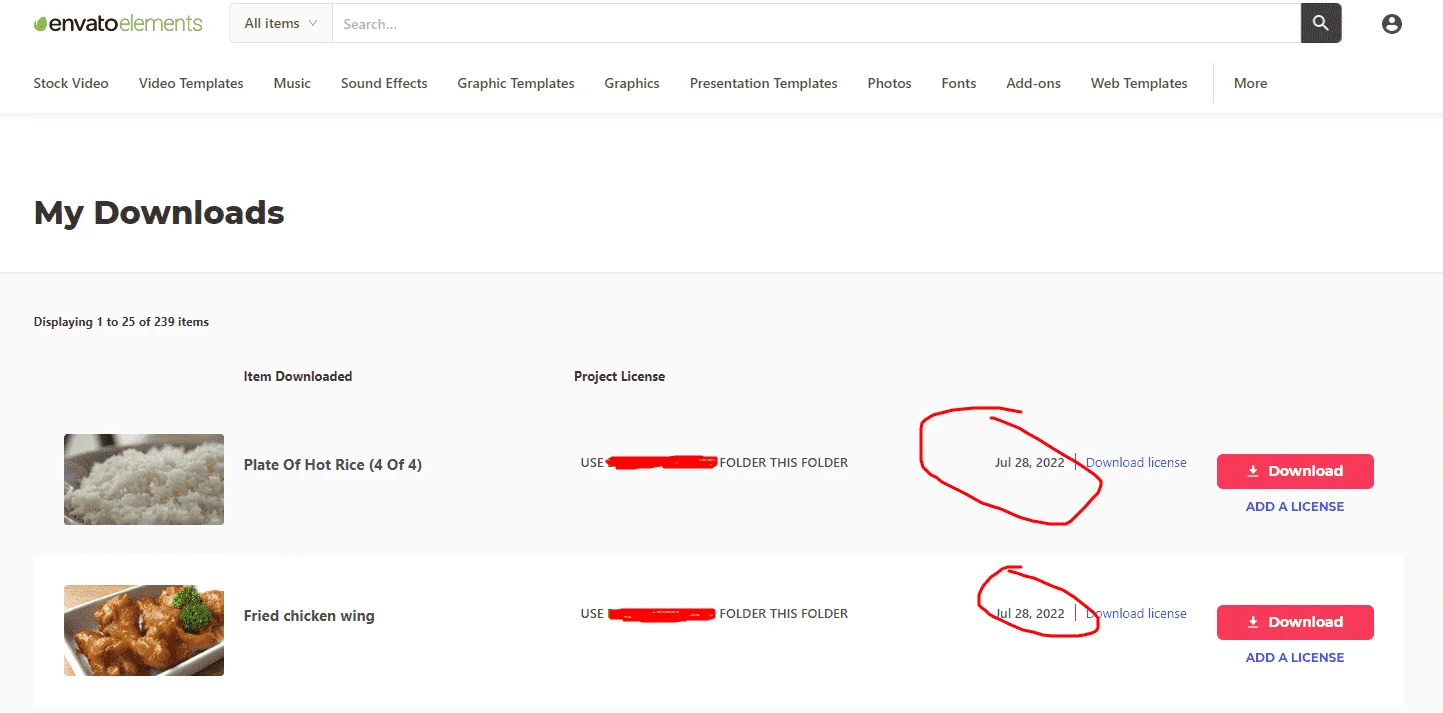Add a license to Plate Of Hot Rice
The image size is (1443, 713).
pos(1295,506)
